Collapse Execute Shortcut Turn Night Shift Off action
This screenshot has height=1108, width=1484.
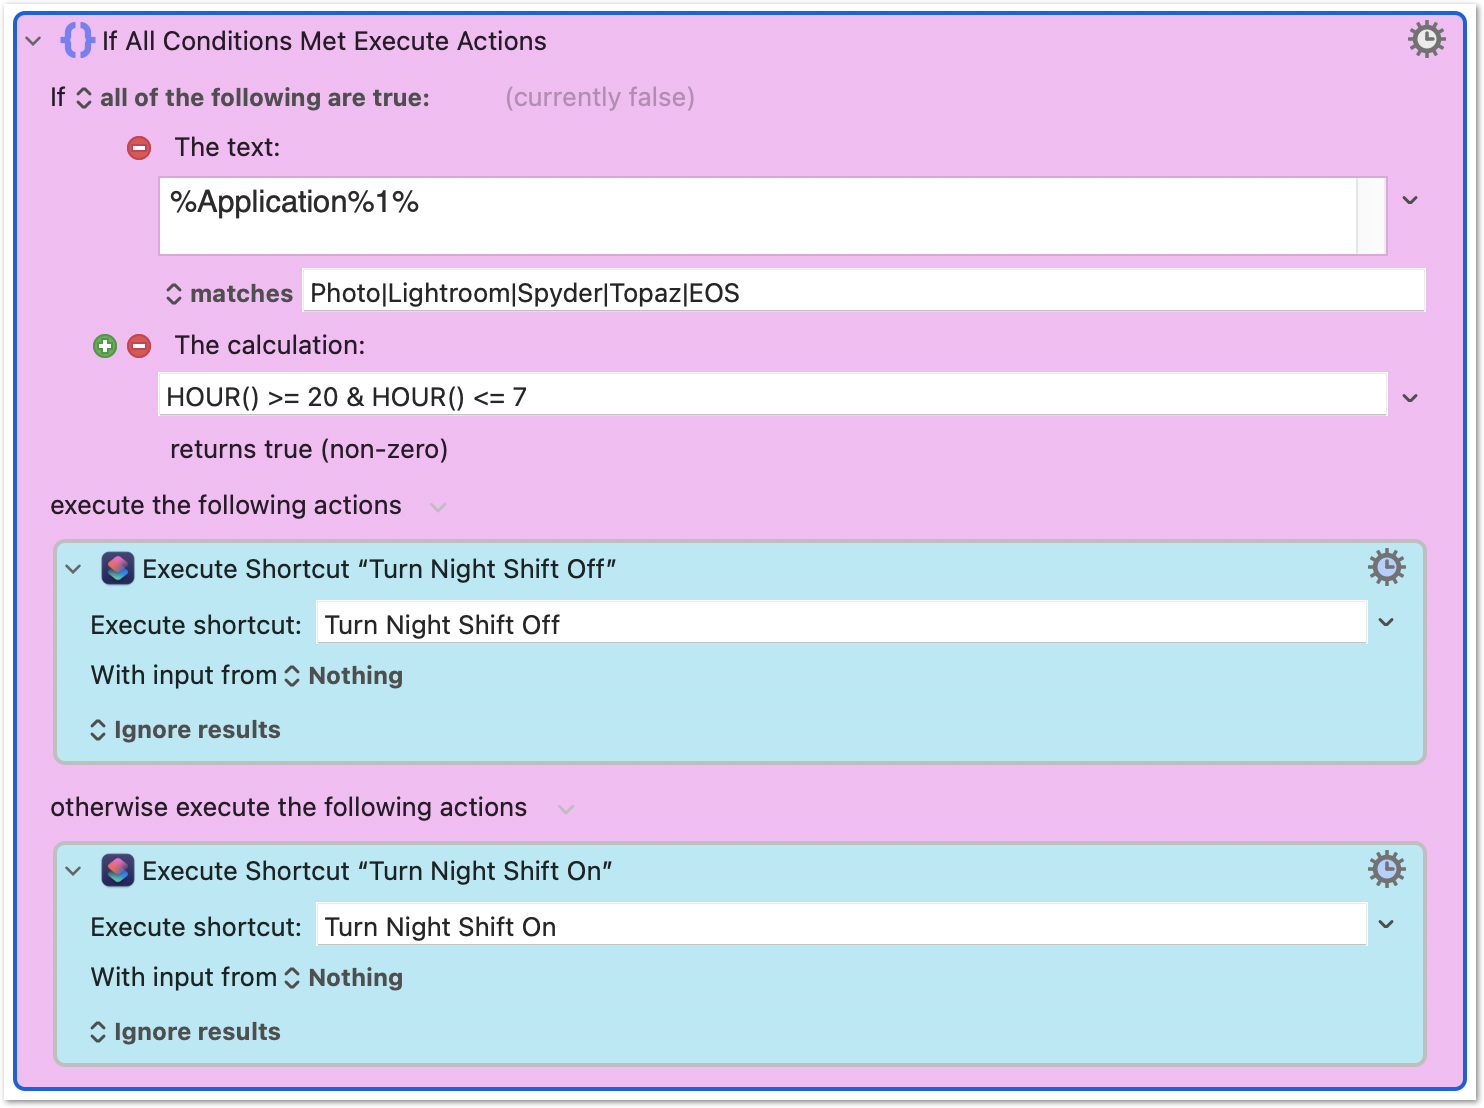(73, 569)
